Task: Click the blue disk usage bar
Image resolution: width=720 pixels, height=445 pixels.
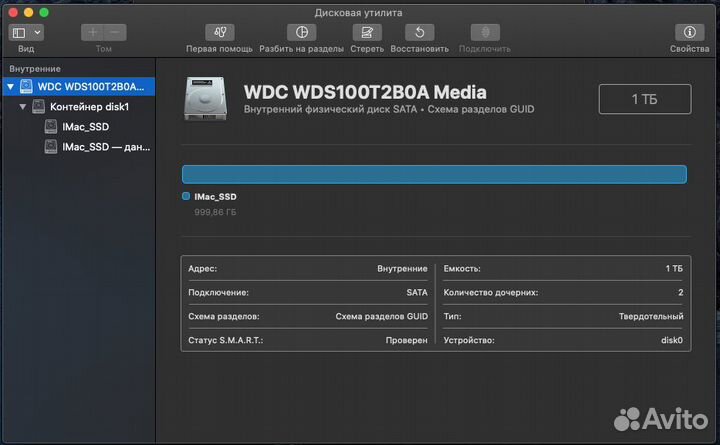Action: click(434, 174)
